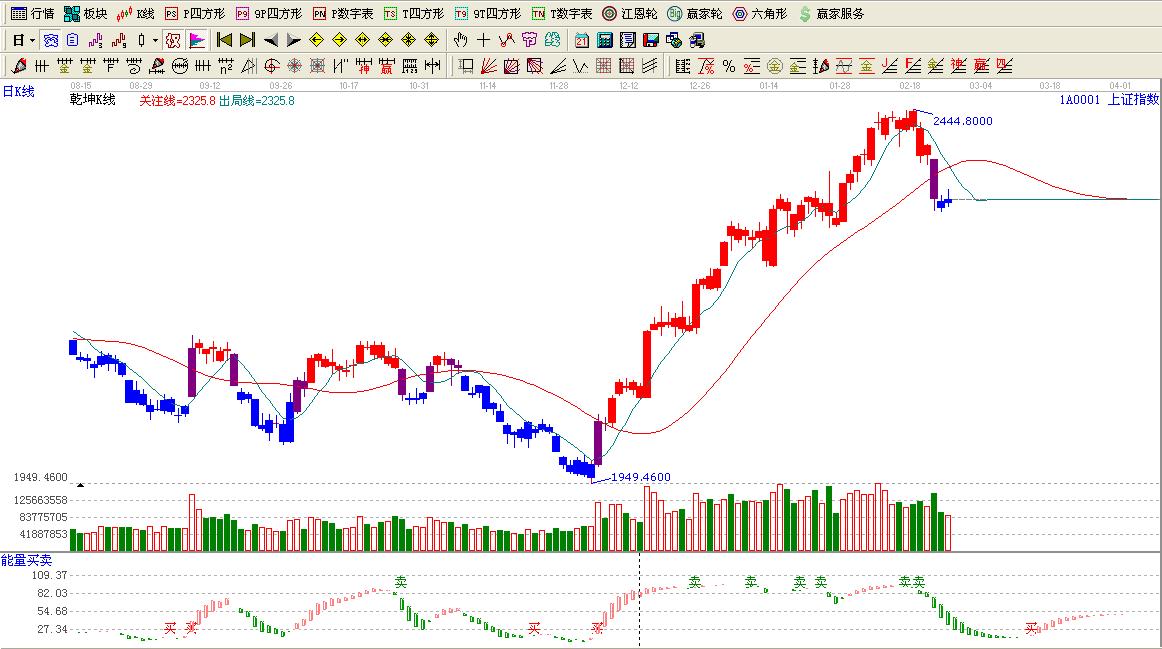Click the pencil drawing tool icon
The height and width of the screenshot is (649, 1162).
click(x=18, y=66)
